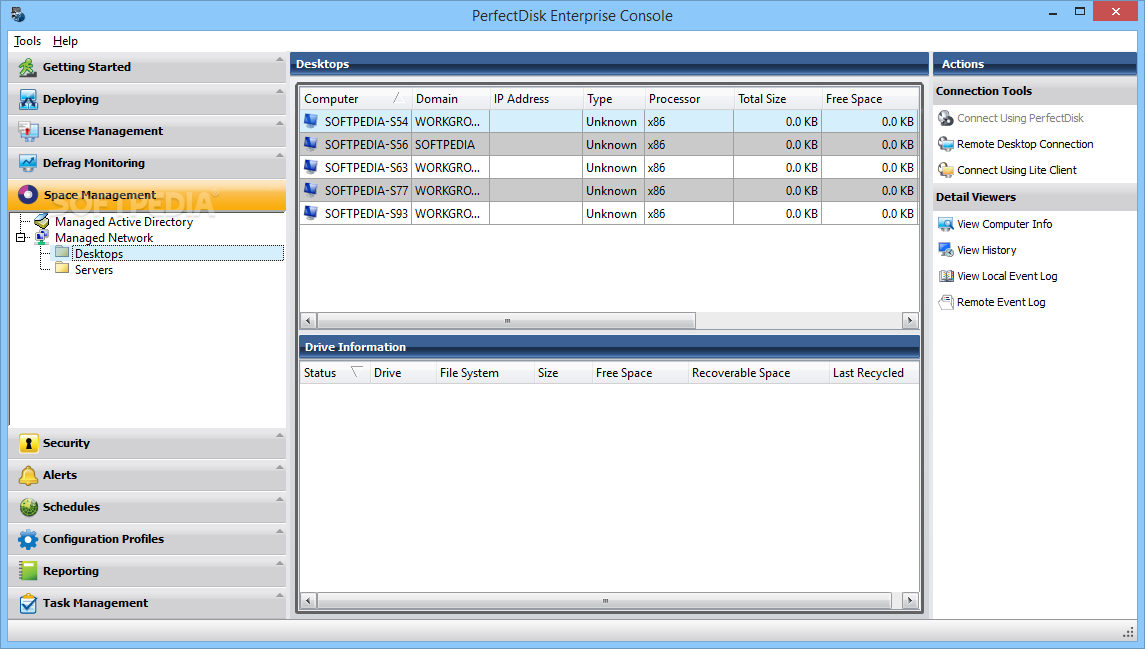The width and height of the screenshot is (1145, 649).
Task: Sort by Recoverable Space column header
Action: tap(758, 372)
